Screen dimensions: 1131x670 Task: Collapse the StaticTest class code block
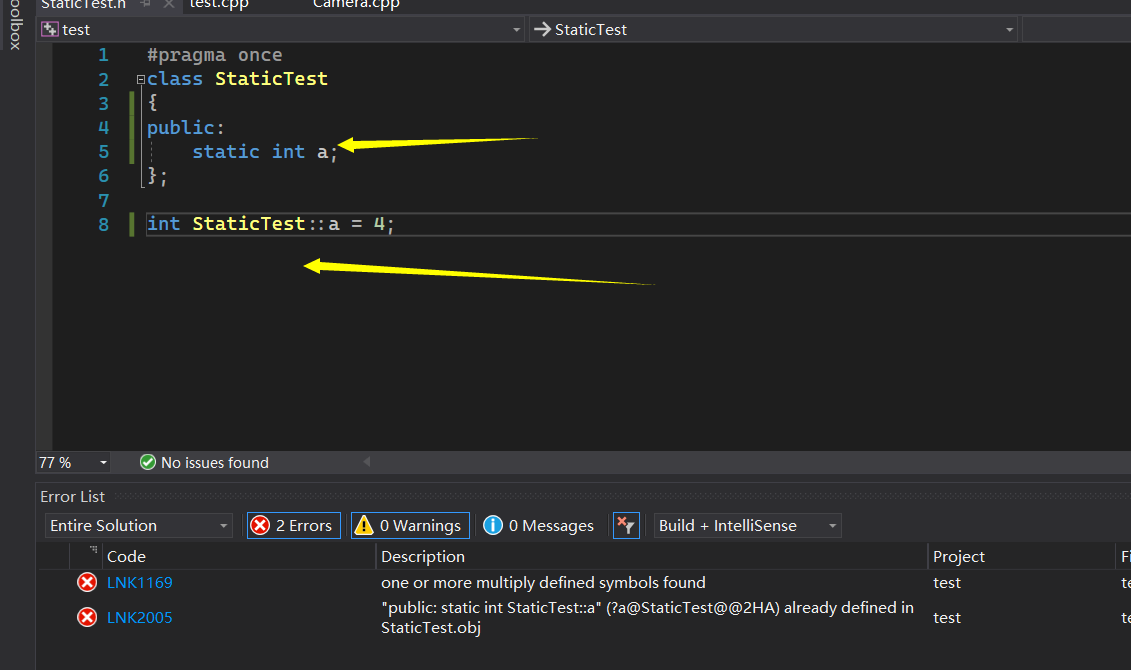(x=141, y=79)
